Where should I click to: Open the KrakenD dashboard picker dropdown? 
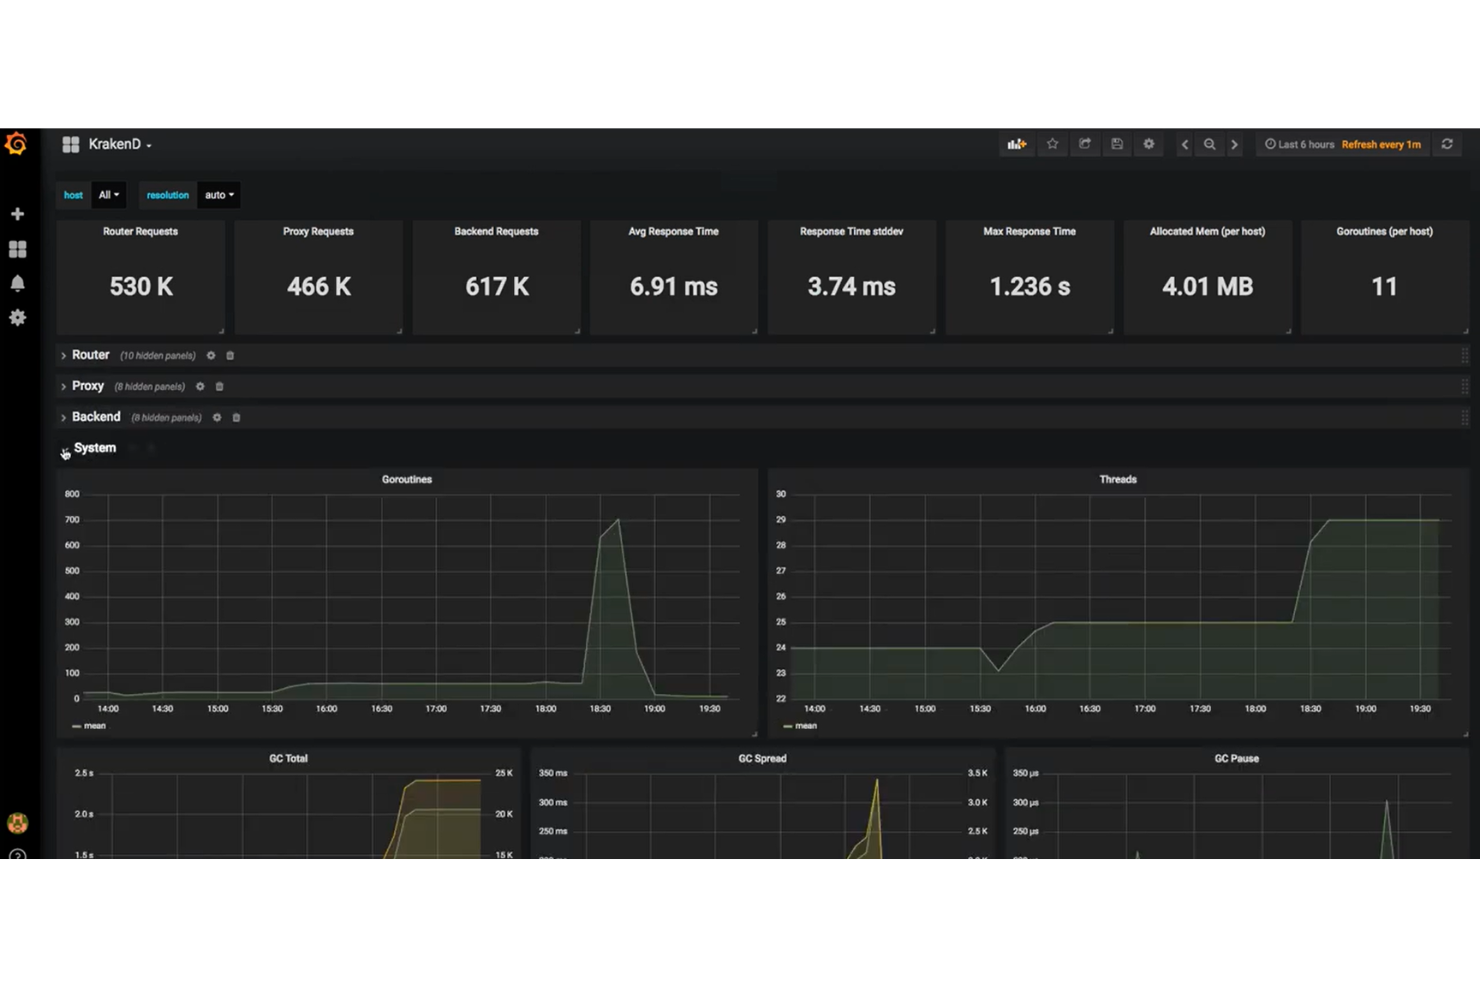pos(107,144)
